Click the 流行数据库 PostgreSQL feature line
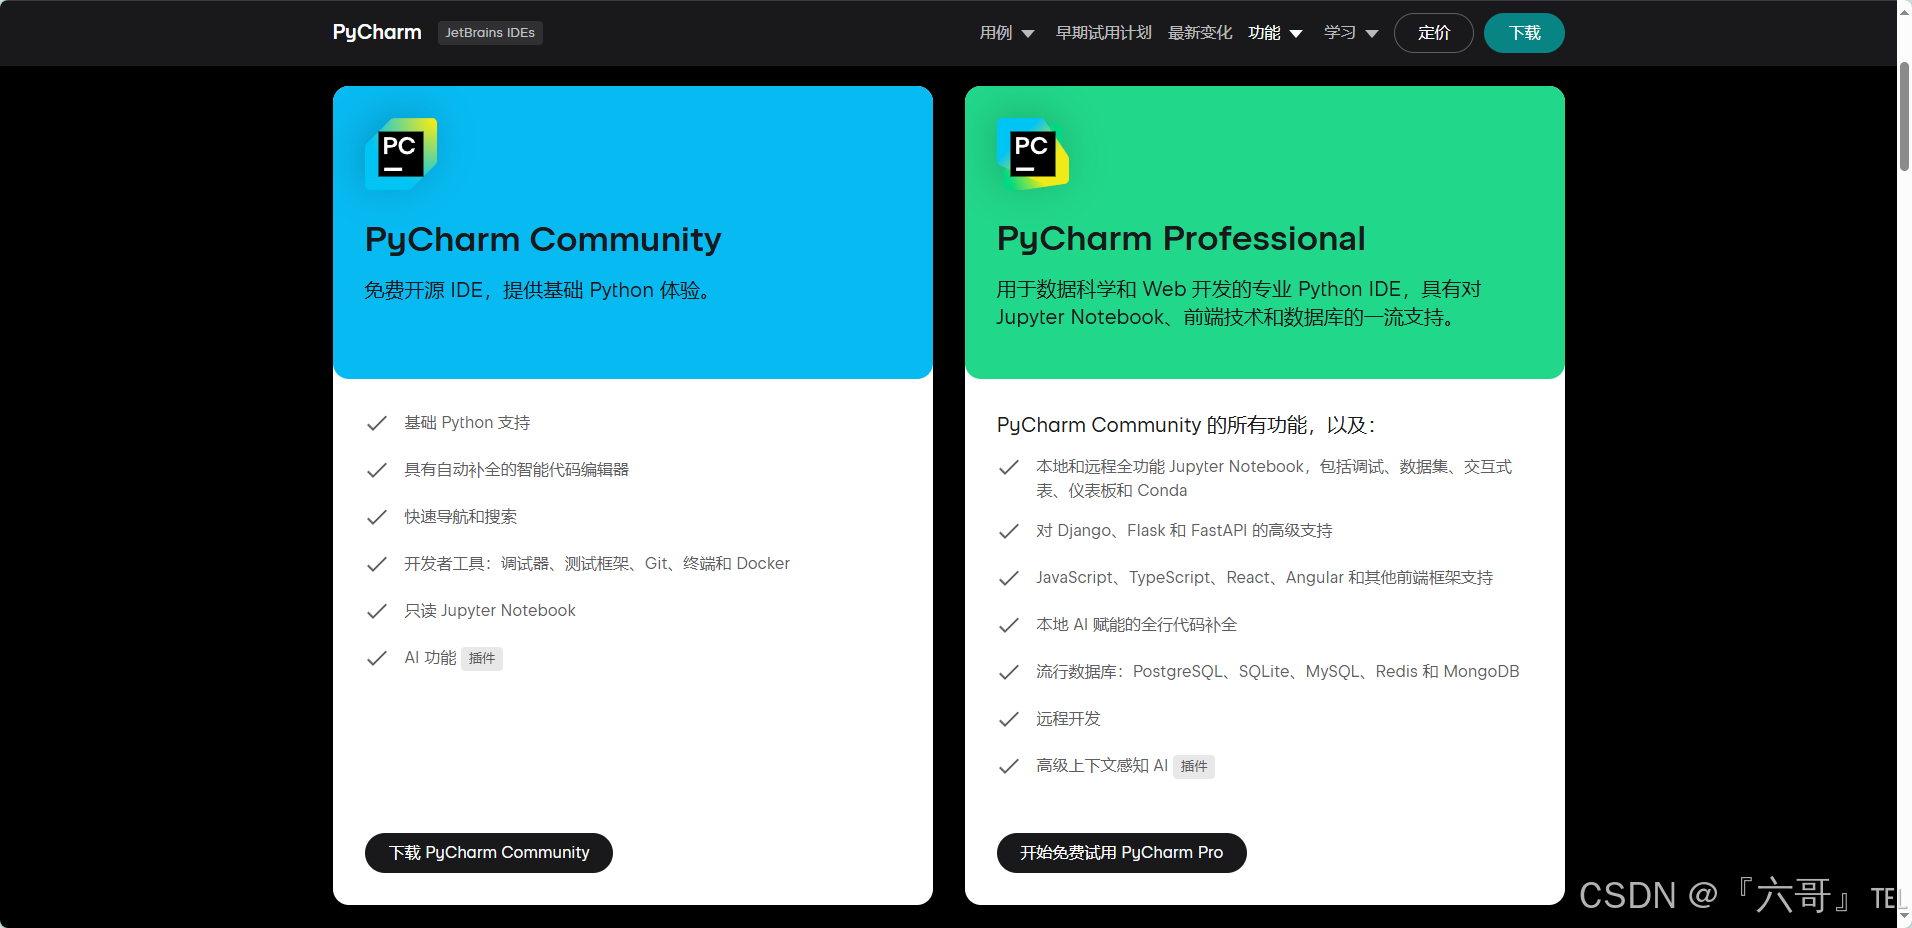Screen dimensions: 1912x928 pyautogui.click(x=1277, y=672)
